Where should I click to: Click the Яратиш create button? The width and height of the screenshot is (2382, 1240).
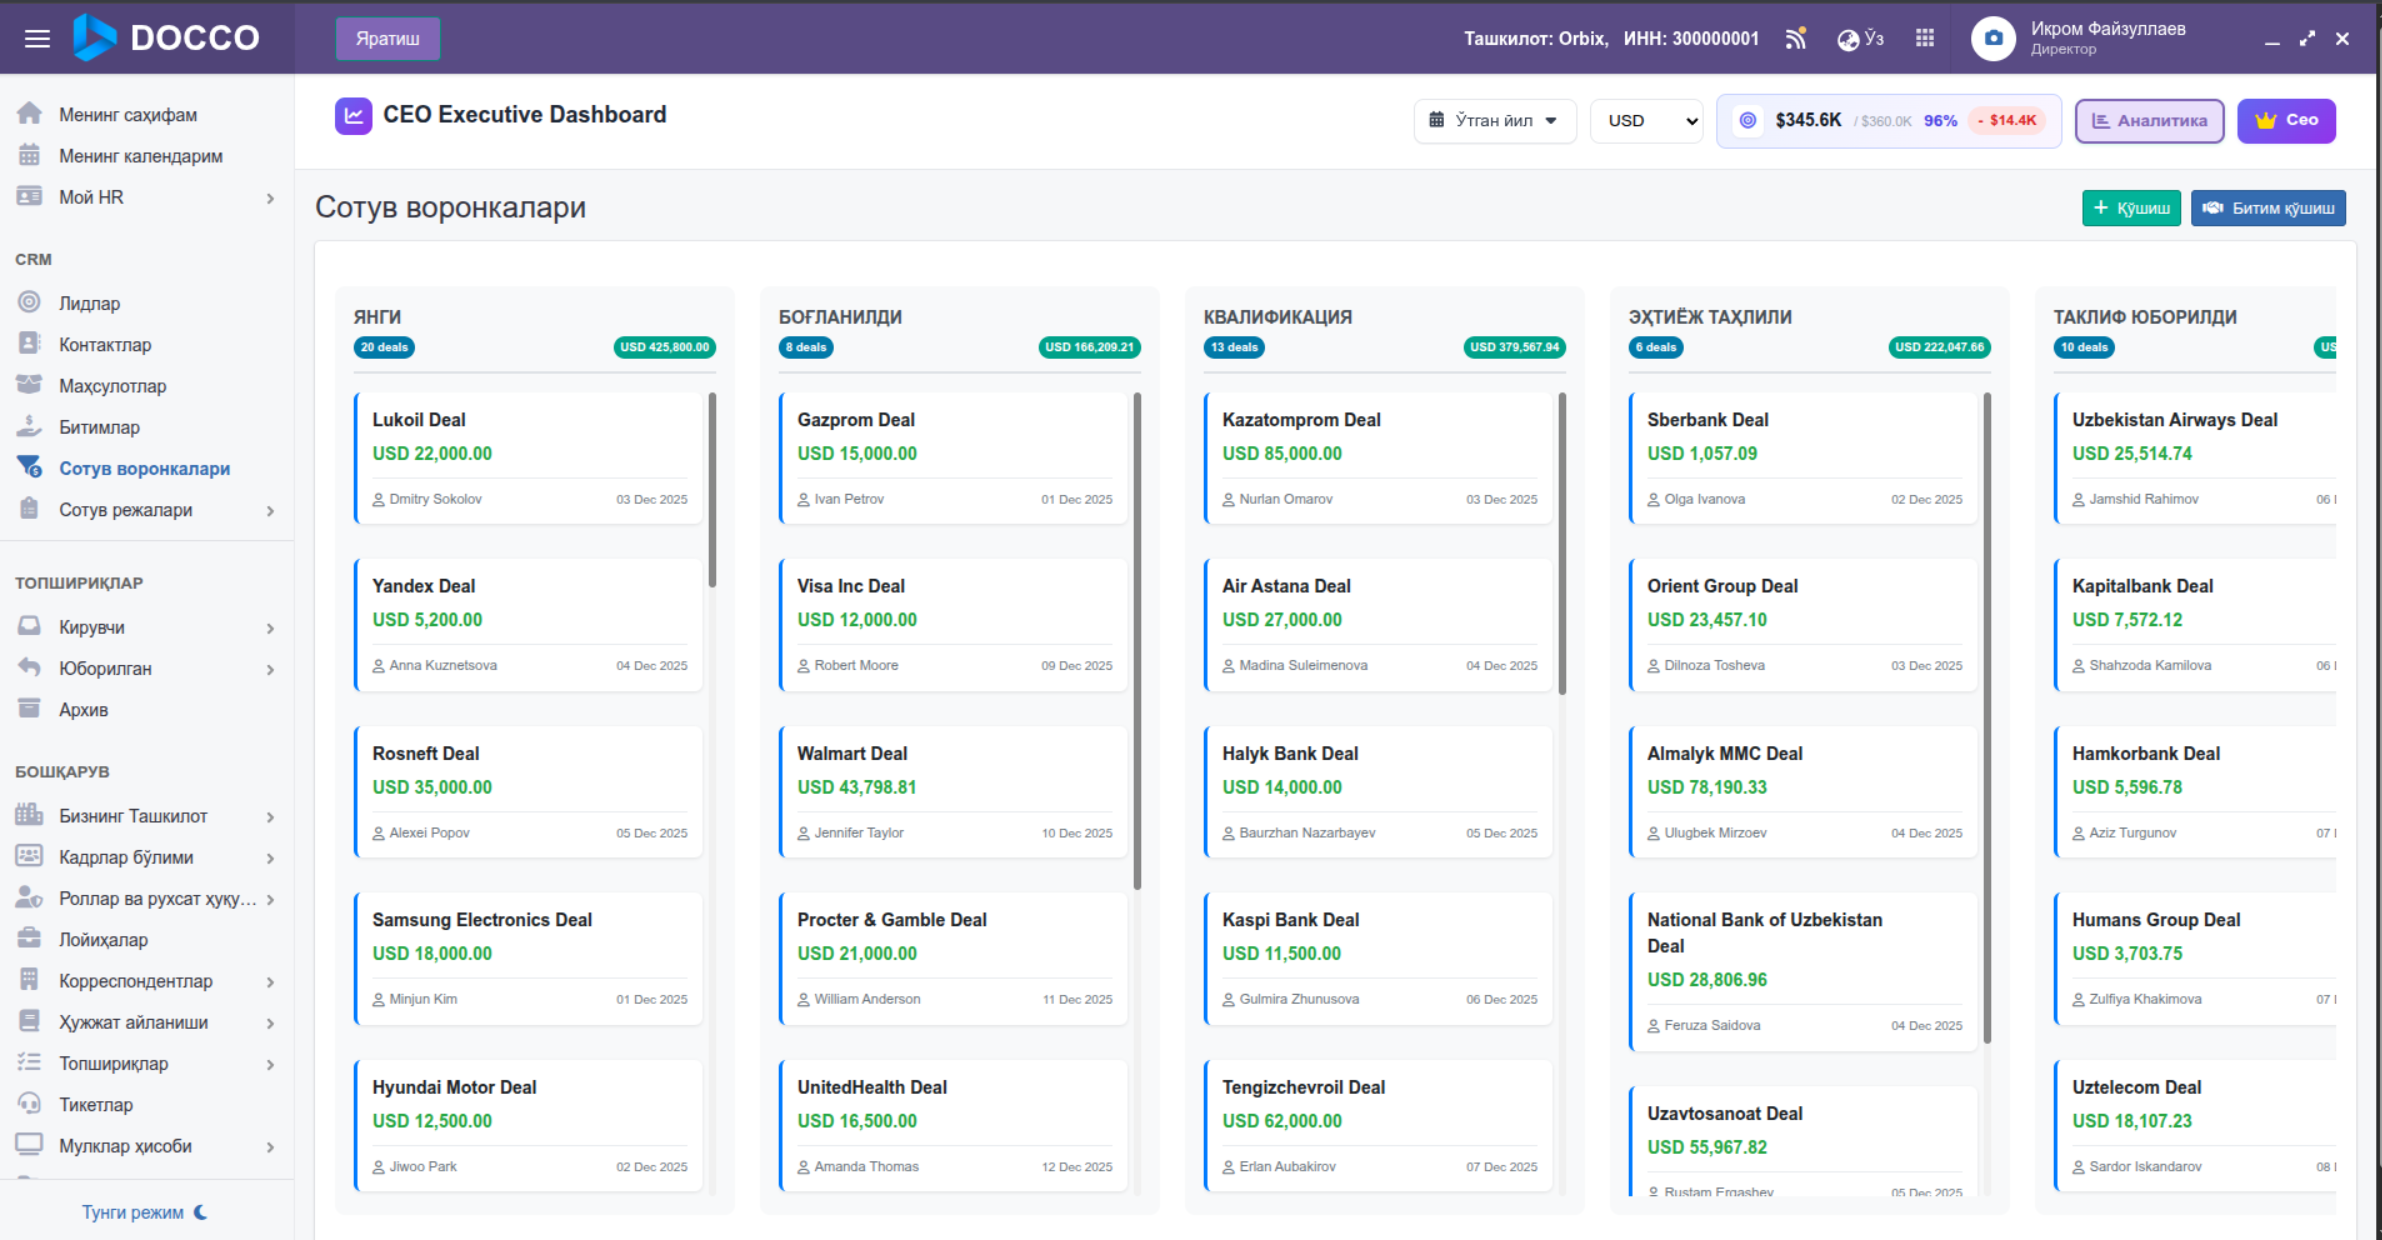[388, 39]
